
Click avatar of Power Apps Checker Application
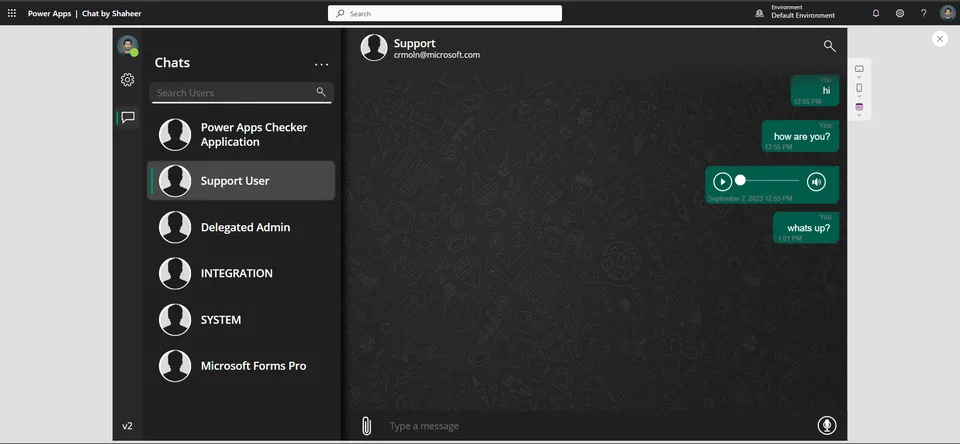coord(175,135)
